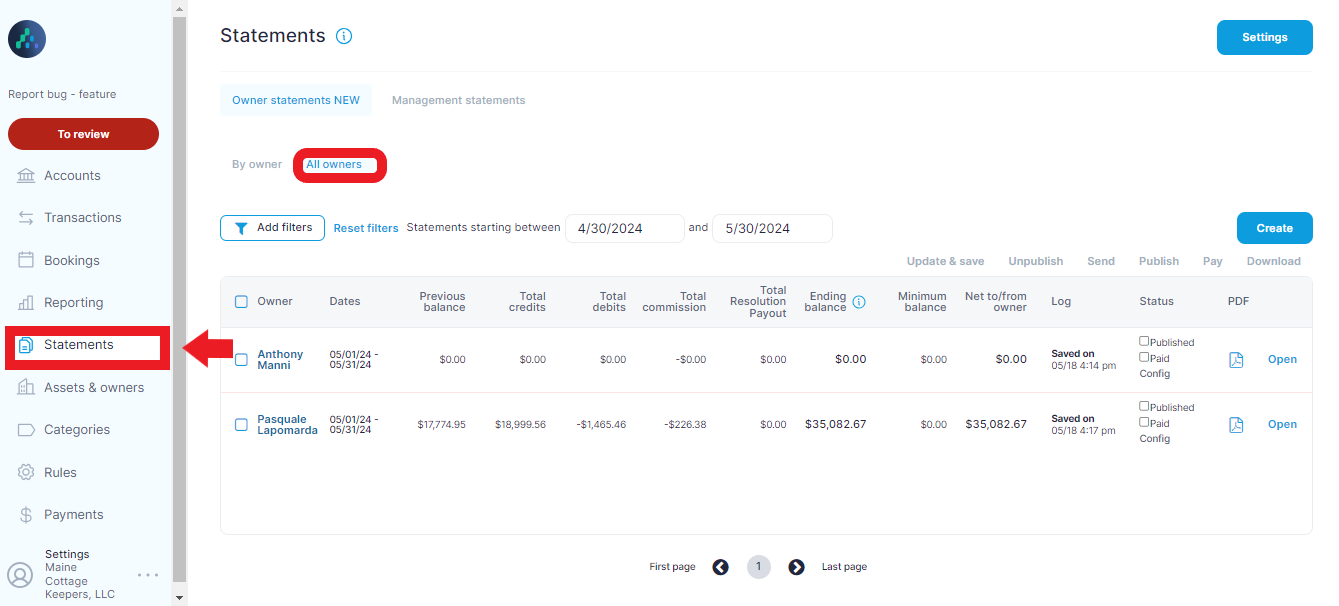Open Assets & owners in the sidebar
Viewport: 1339px width, 606px height.
tap(94, 387)
